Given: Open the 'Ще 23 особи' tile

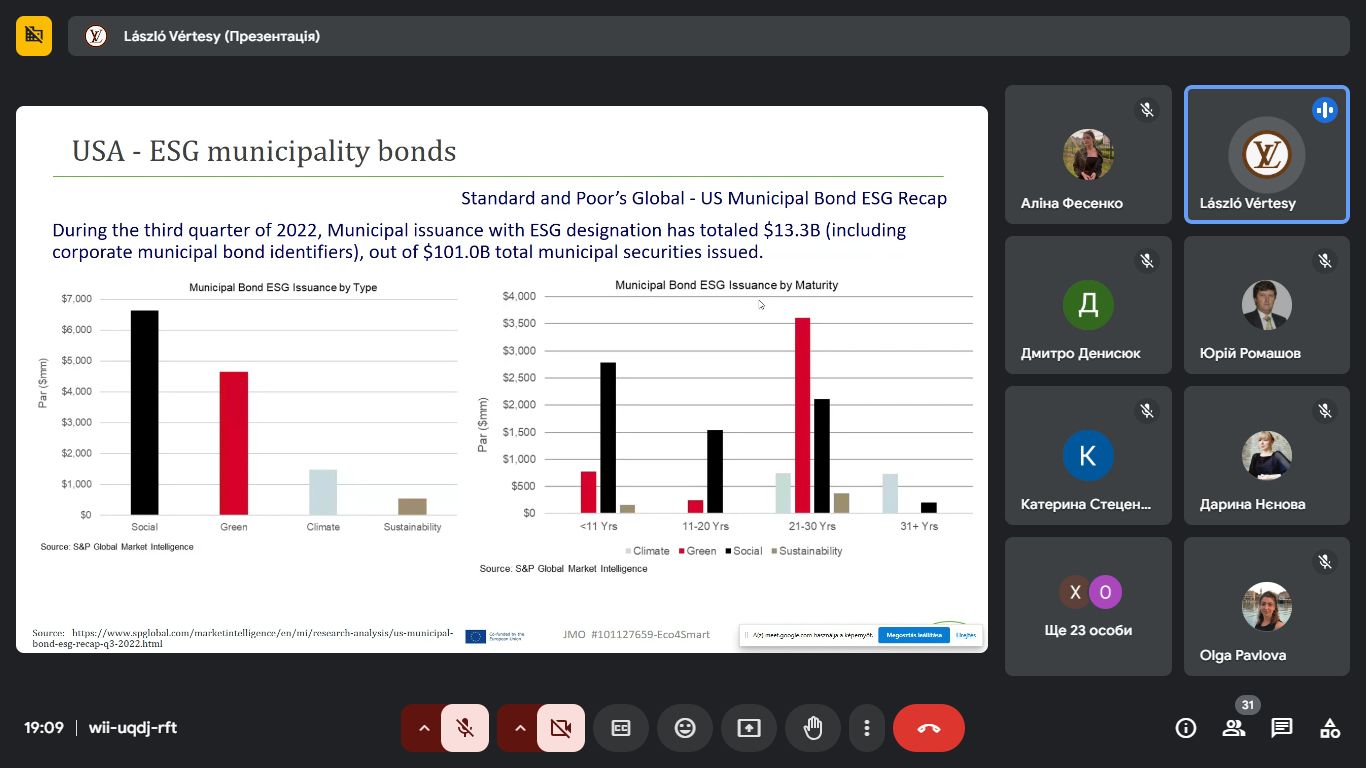Looking at the screenshot, I should [1088, 606].
